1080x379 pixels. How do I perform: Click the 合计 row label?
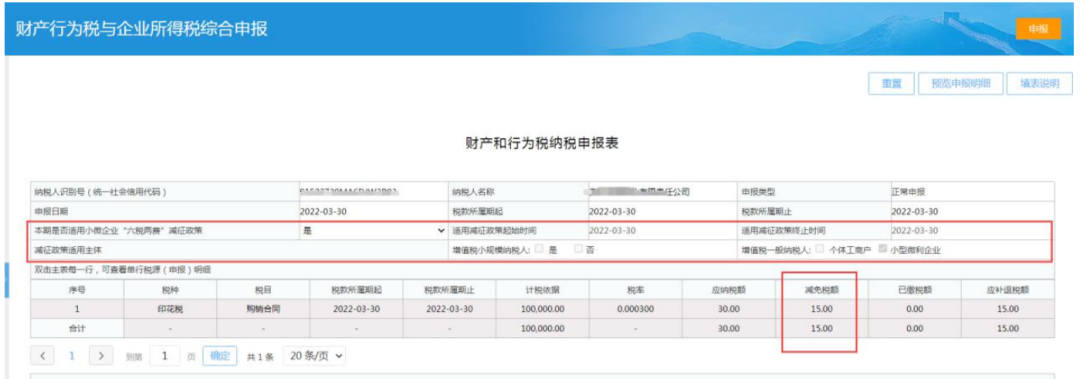tap(76, 329)
